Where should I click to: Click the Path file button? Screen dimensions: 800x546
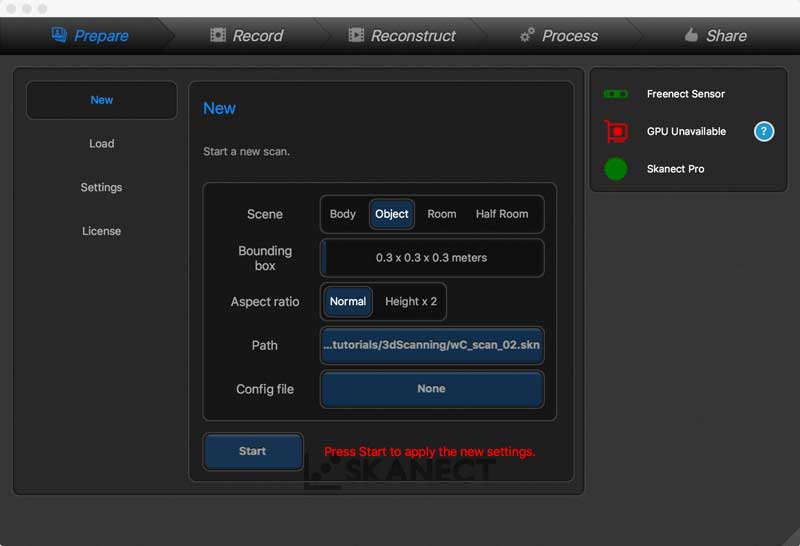tap(432, 345)
